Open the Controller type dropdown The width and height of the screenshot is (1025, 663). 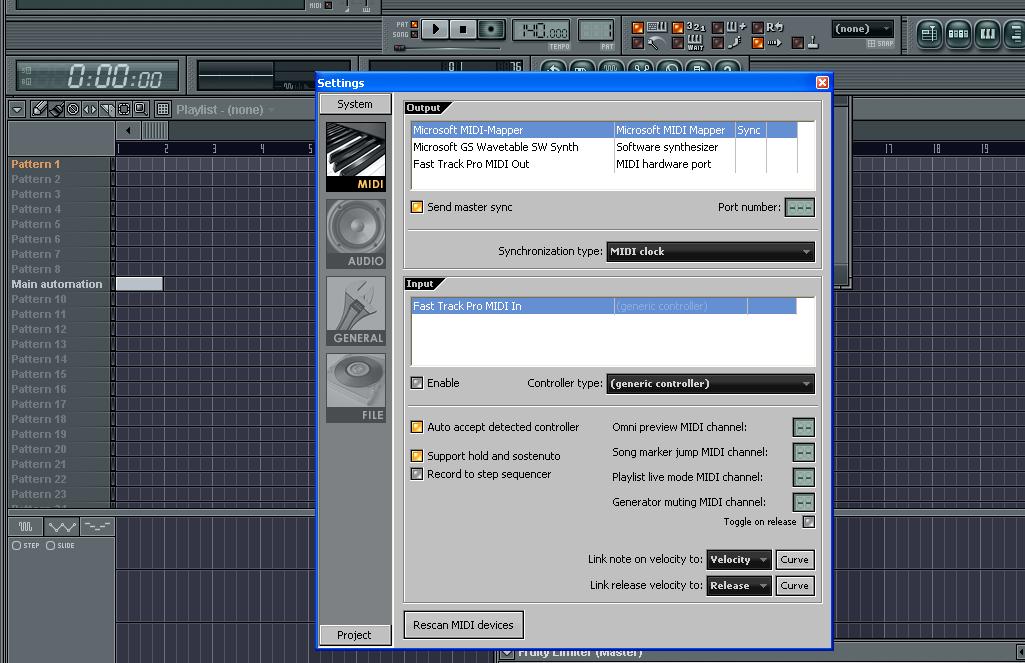click(710, 384)
